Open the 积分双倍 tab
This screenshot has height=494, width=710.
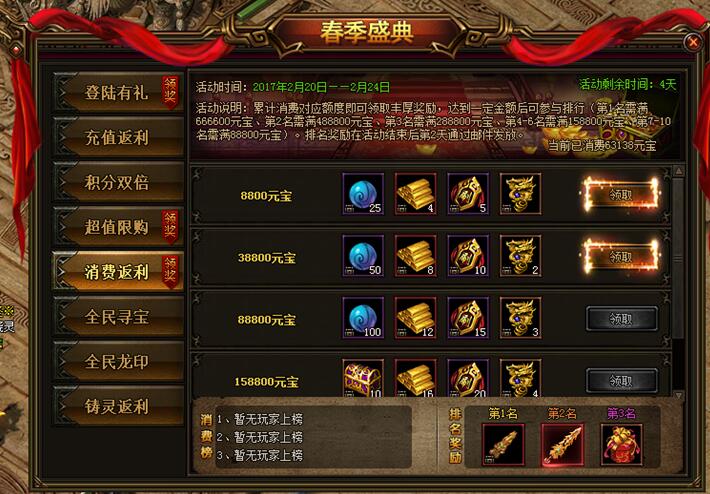[x=118, y=182]
